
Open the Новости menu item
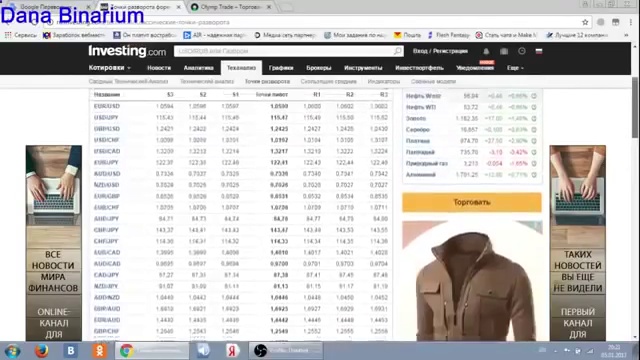(x=159, y=68)
